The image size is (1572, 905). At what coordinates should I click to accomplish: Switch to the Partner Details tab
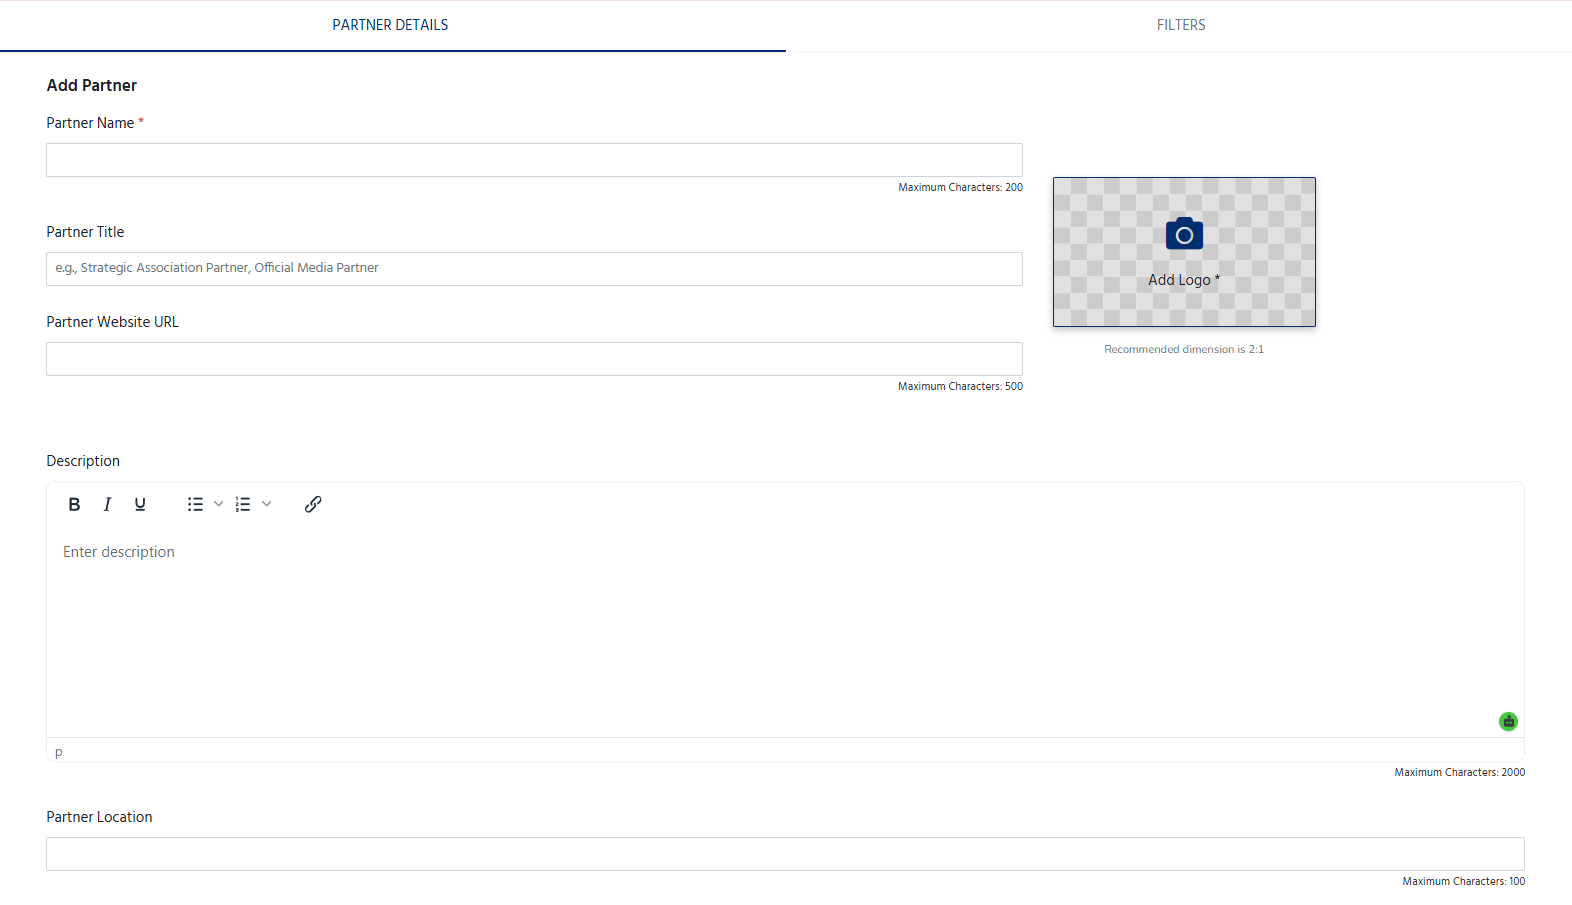pyautogui.click(x=391, y=25)
